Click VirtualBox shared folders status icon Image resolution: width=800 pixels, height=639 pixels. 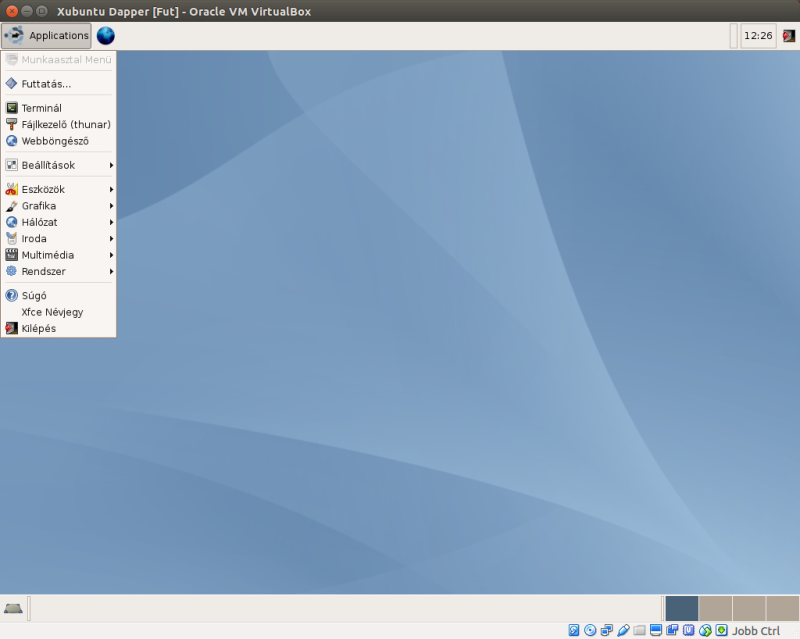pos(639,630)
